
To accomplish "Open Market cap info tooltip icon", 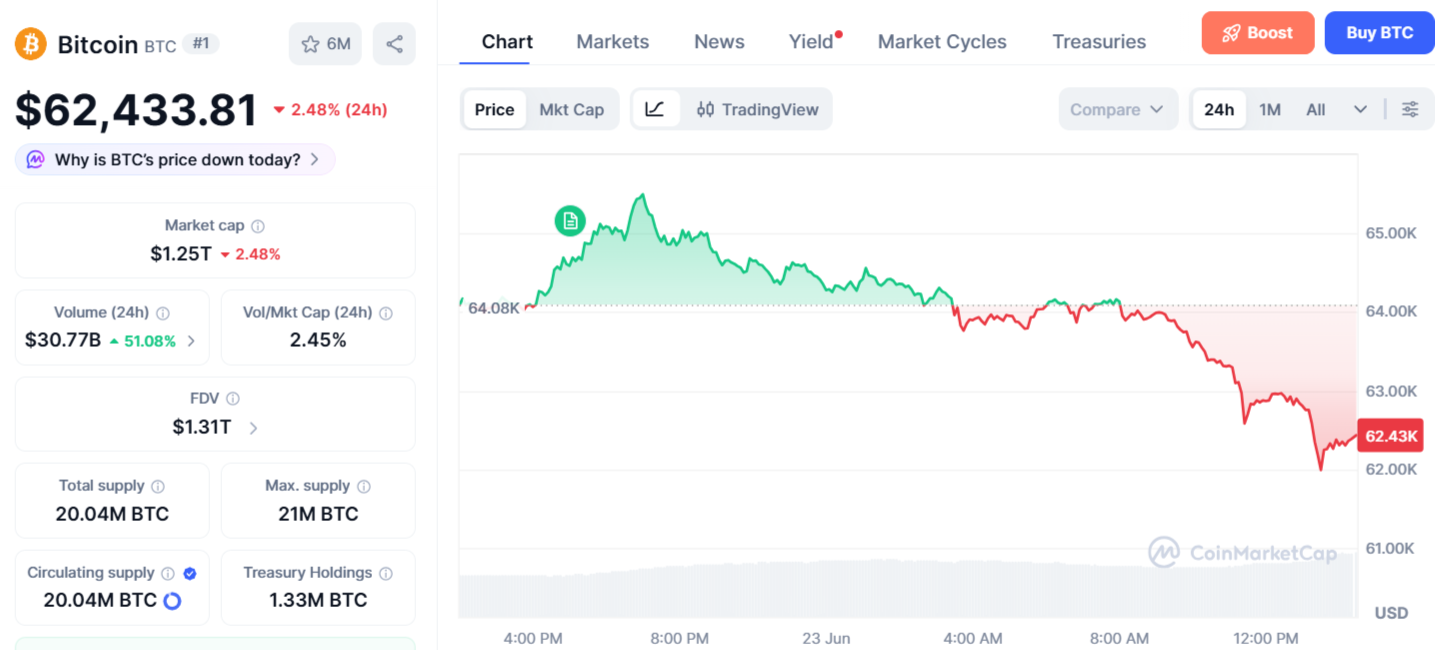I will [x=258, y=227].
